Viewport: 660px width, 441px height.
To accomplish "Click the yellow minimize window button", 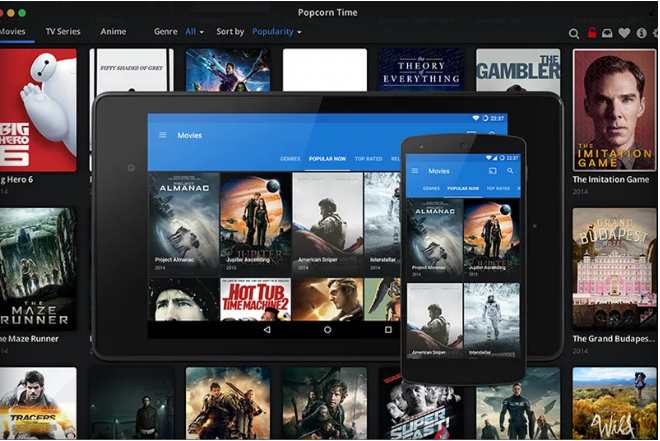I will pyautogui.click(x=11, y=13).
